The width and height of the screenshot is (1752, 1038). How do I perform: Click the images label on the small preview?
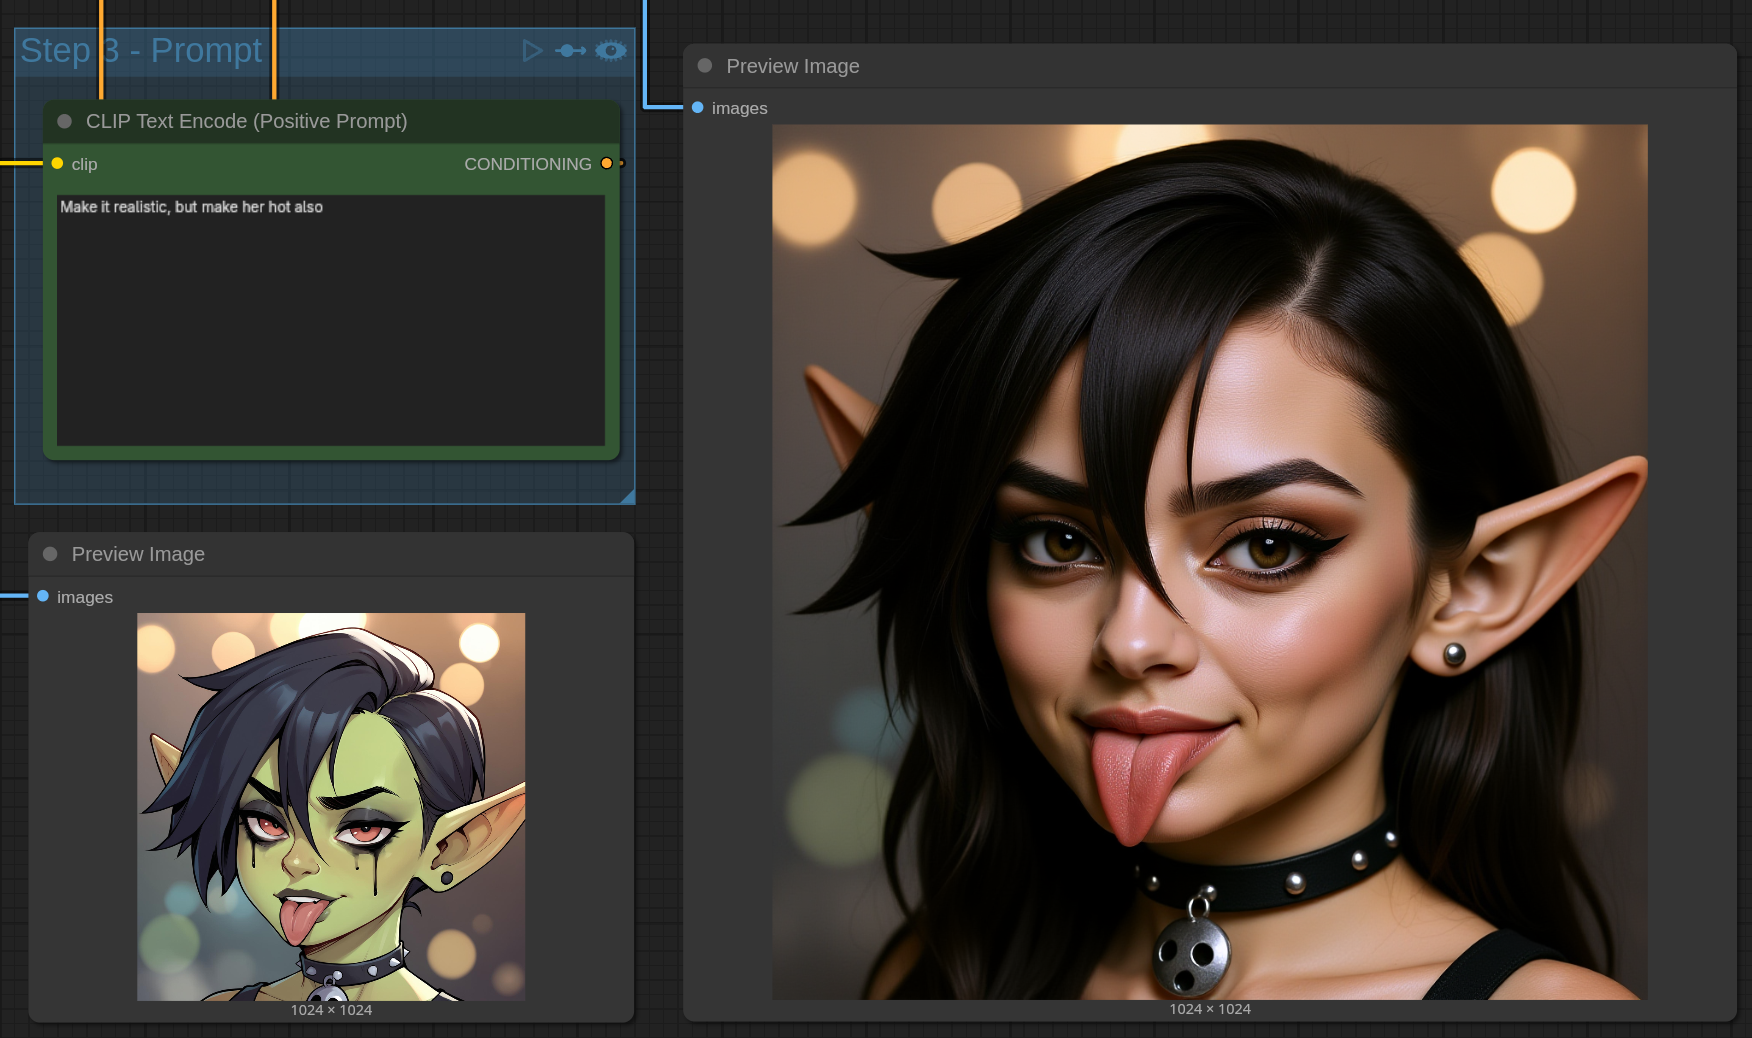(85, 597)
